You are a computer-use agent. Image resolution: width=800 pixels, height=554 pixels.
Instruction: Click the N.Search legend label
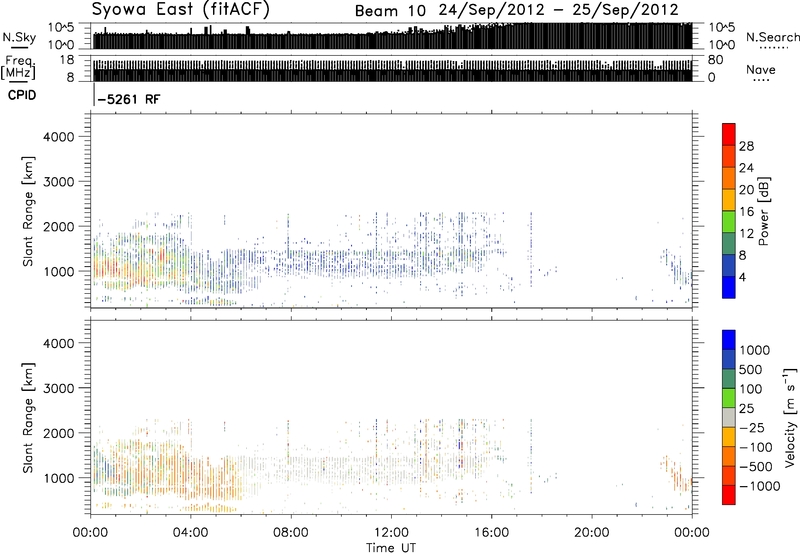pyautogui.click(x=772, y=37)
